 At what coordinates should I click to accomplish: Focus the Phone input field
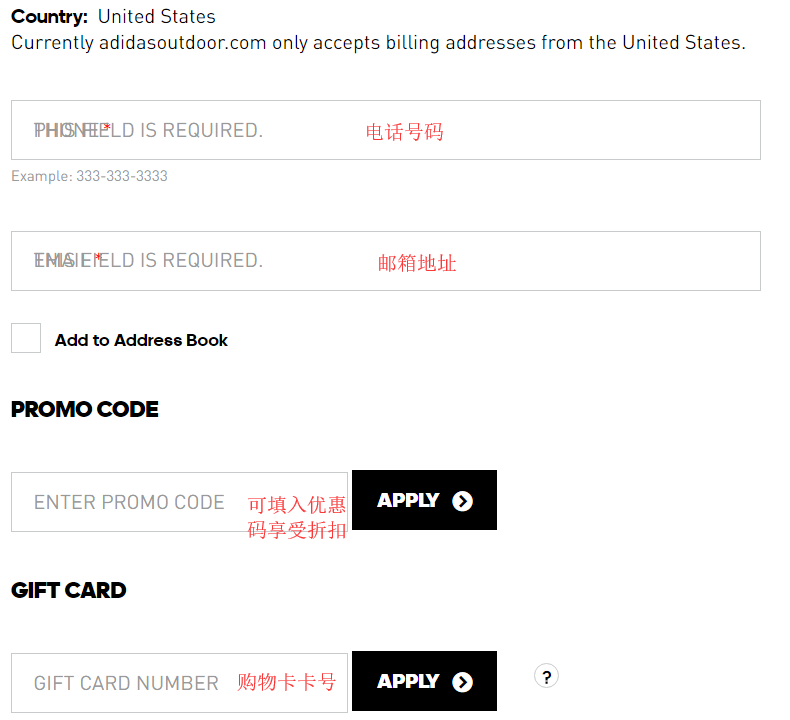[200, 130]
